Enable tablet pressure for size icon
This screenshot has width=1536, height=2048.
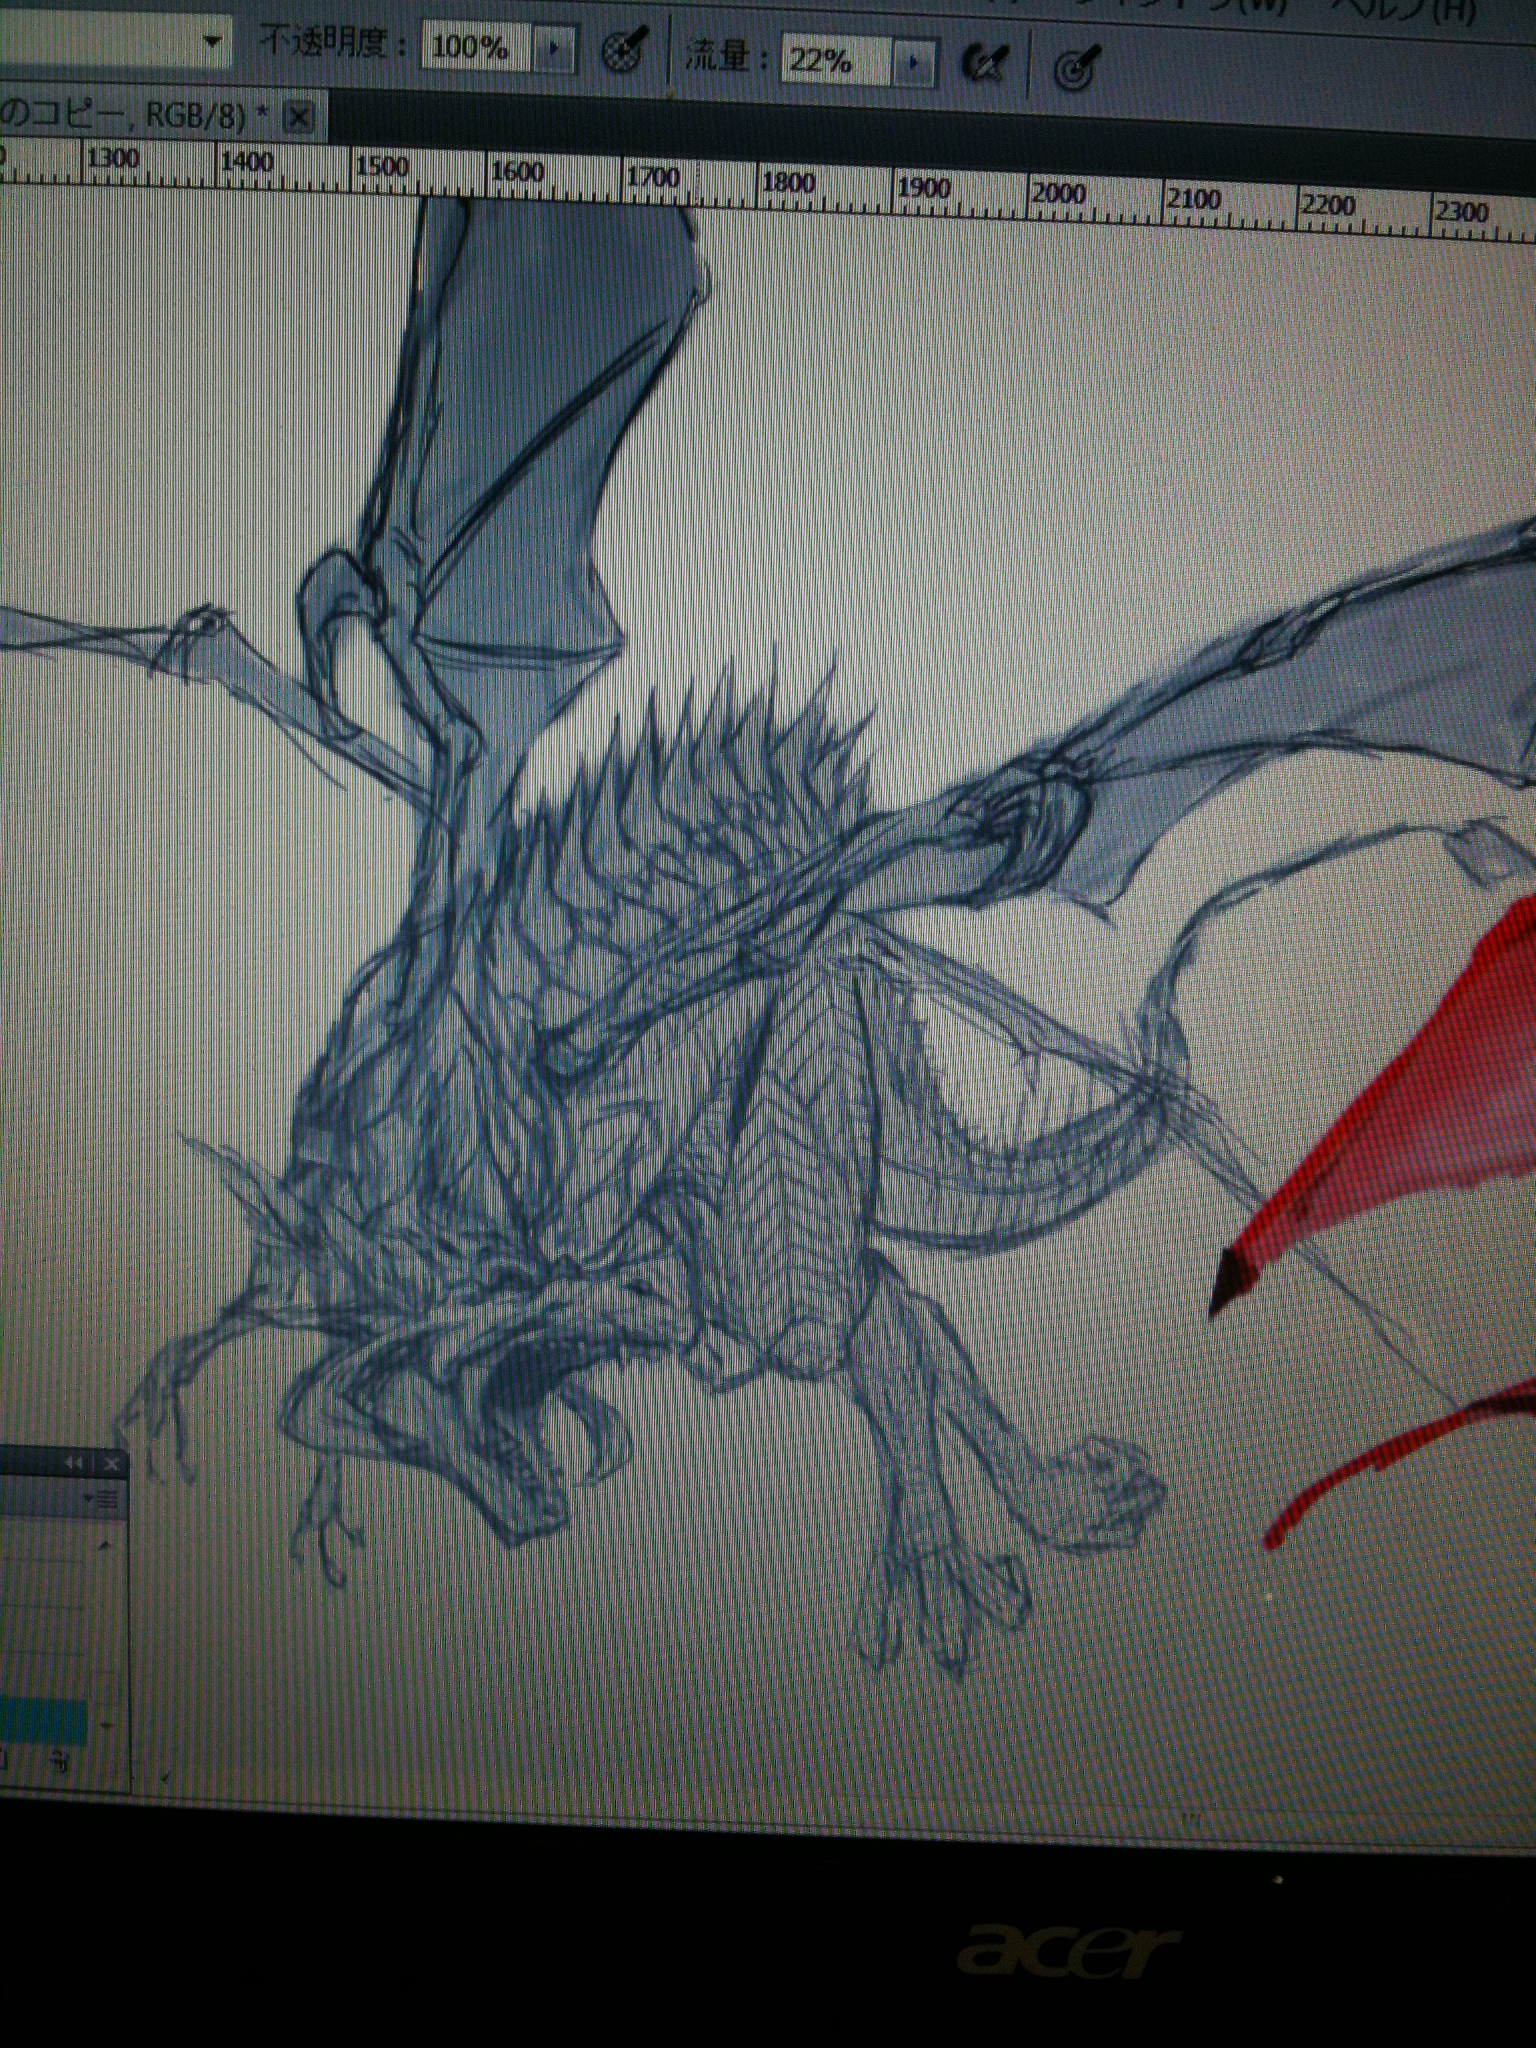1076,68
